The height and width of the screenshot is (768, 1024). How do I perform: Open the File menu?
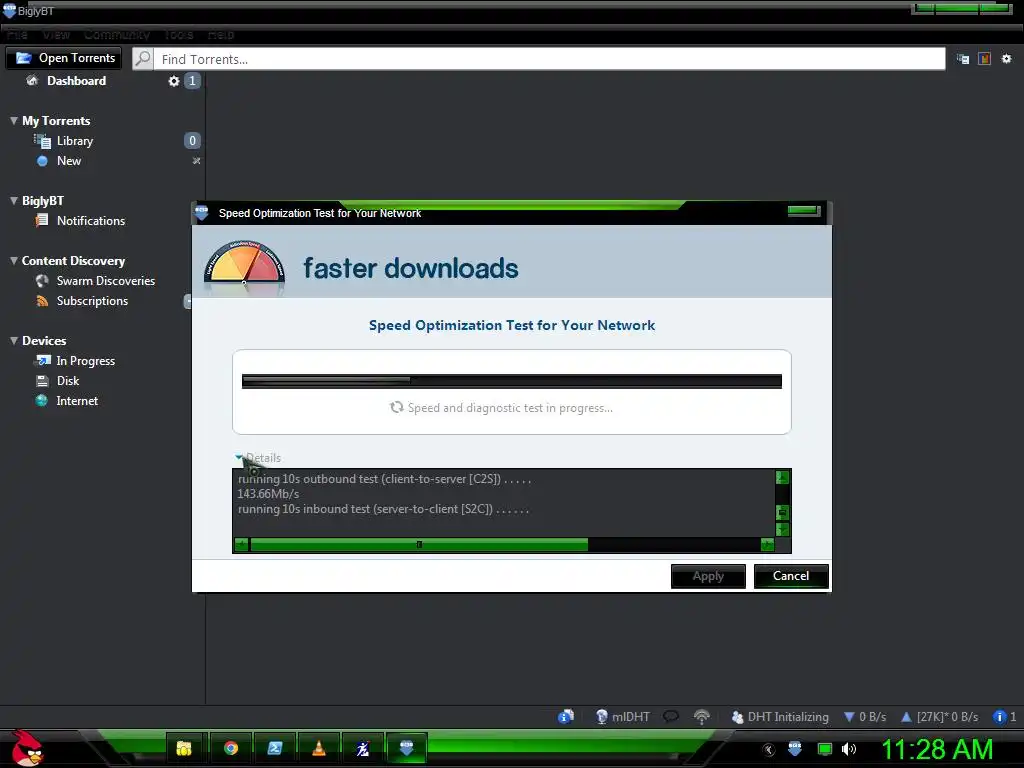coord(17,35)
